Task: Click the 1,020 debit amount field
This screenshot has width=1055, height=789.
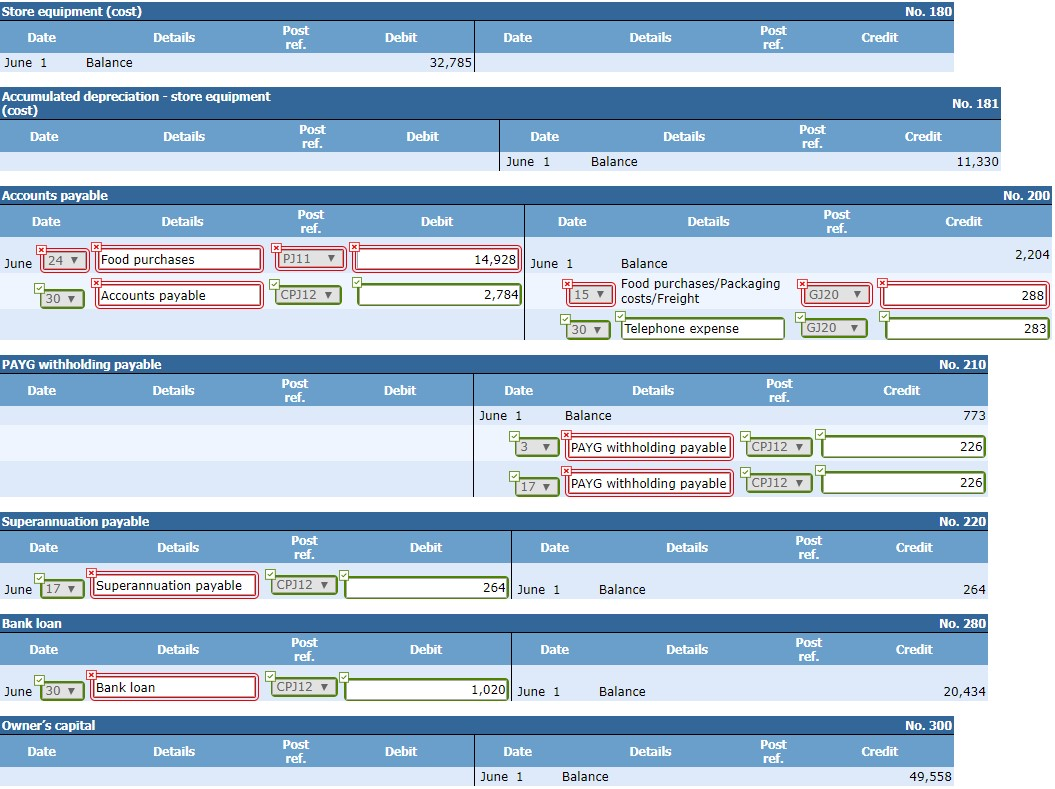Action: pyautogui.click(x=425, y=687)
